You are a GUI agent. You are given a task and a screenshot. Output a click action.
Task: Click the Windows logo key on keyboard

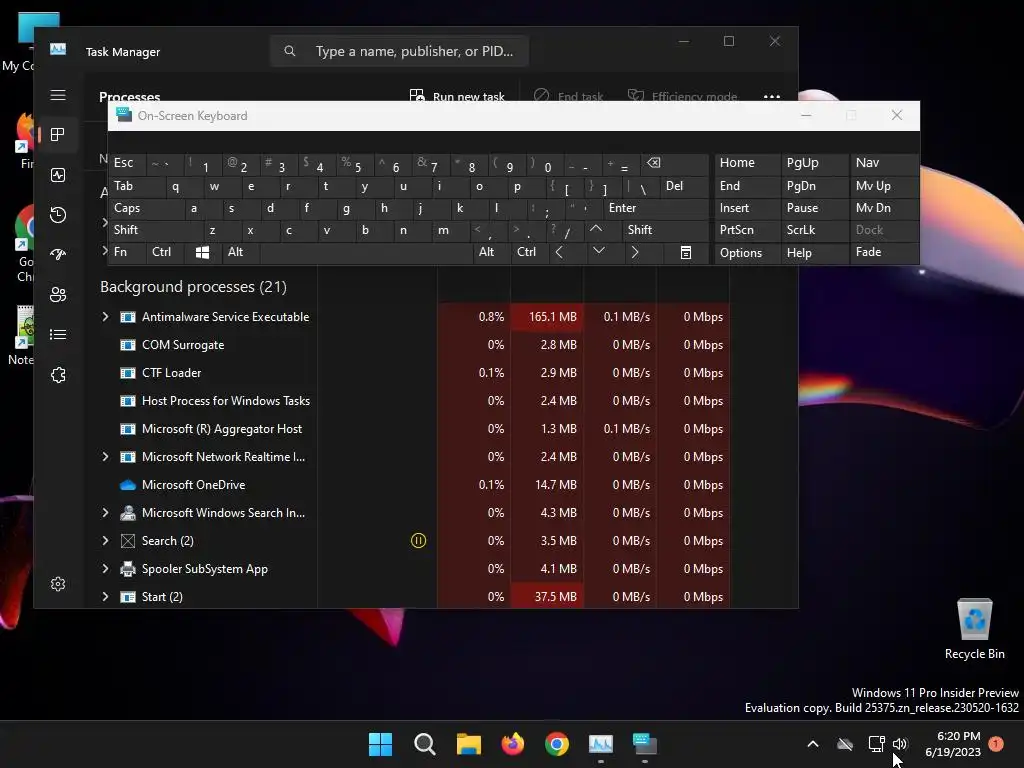[x=202, y=252]
